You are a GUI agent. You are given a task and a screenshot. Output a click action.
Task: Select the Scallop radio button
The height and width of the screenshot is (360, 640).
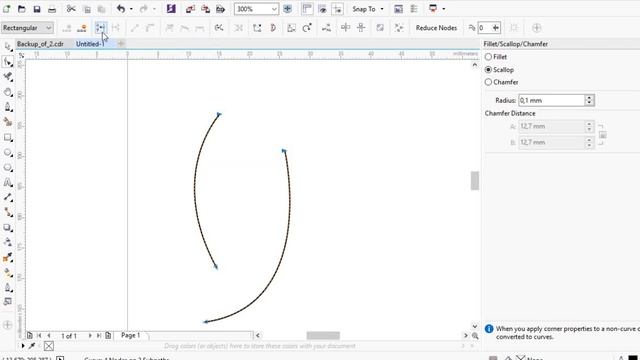488,70
